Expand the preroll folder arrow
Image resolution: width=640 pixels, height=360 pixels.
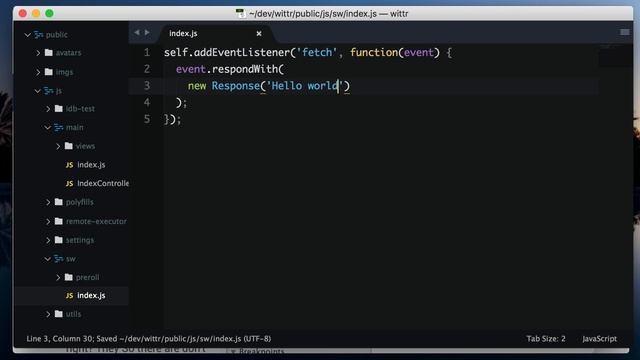(58, 278)
